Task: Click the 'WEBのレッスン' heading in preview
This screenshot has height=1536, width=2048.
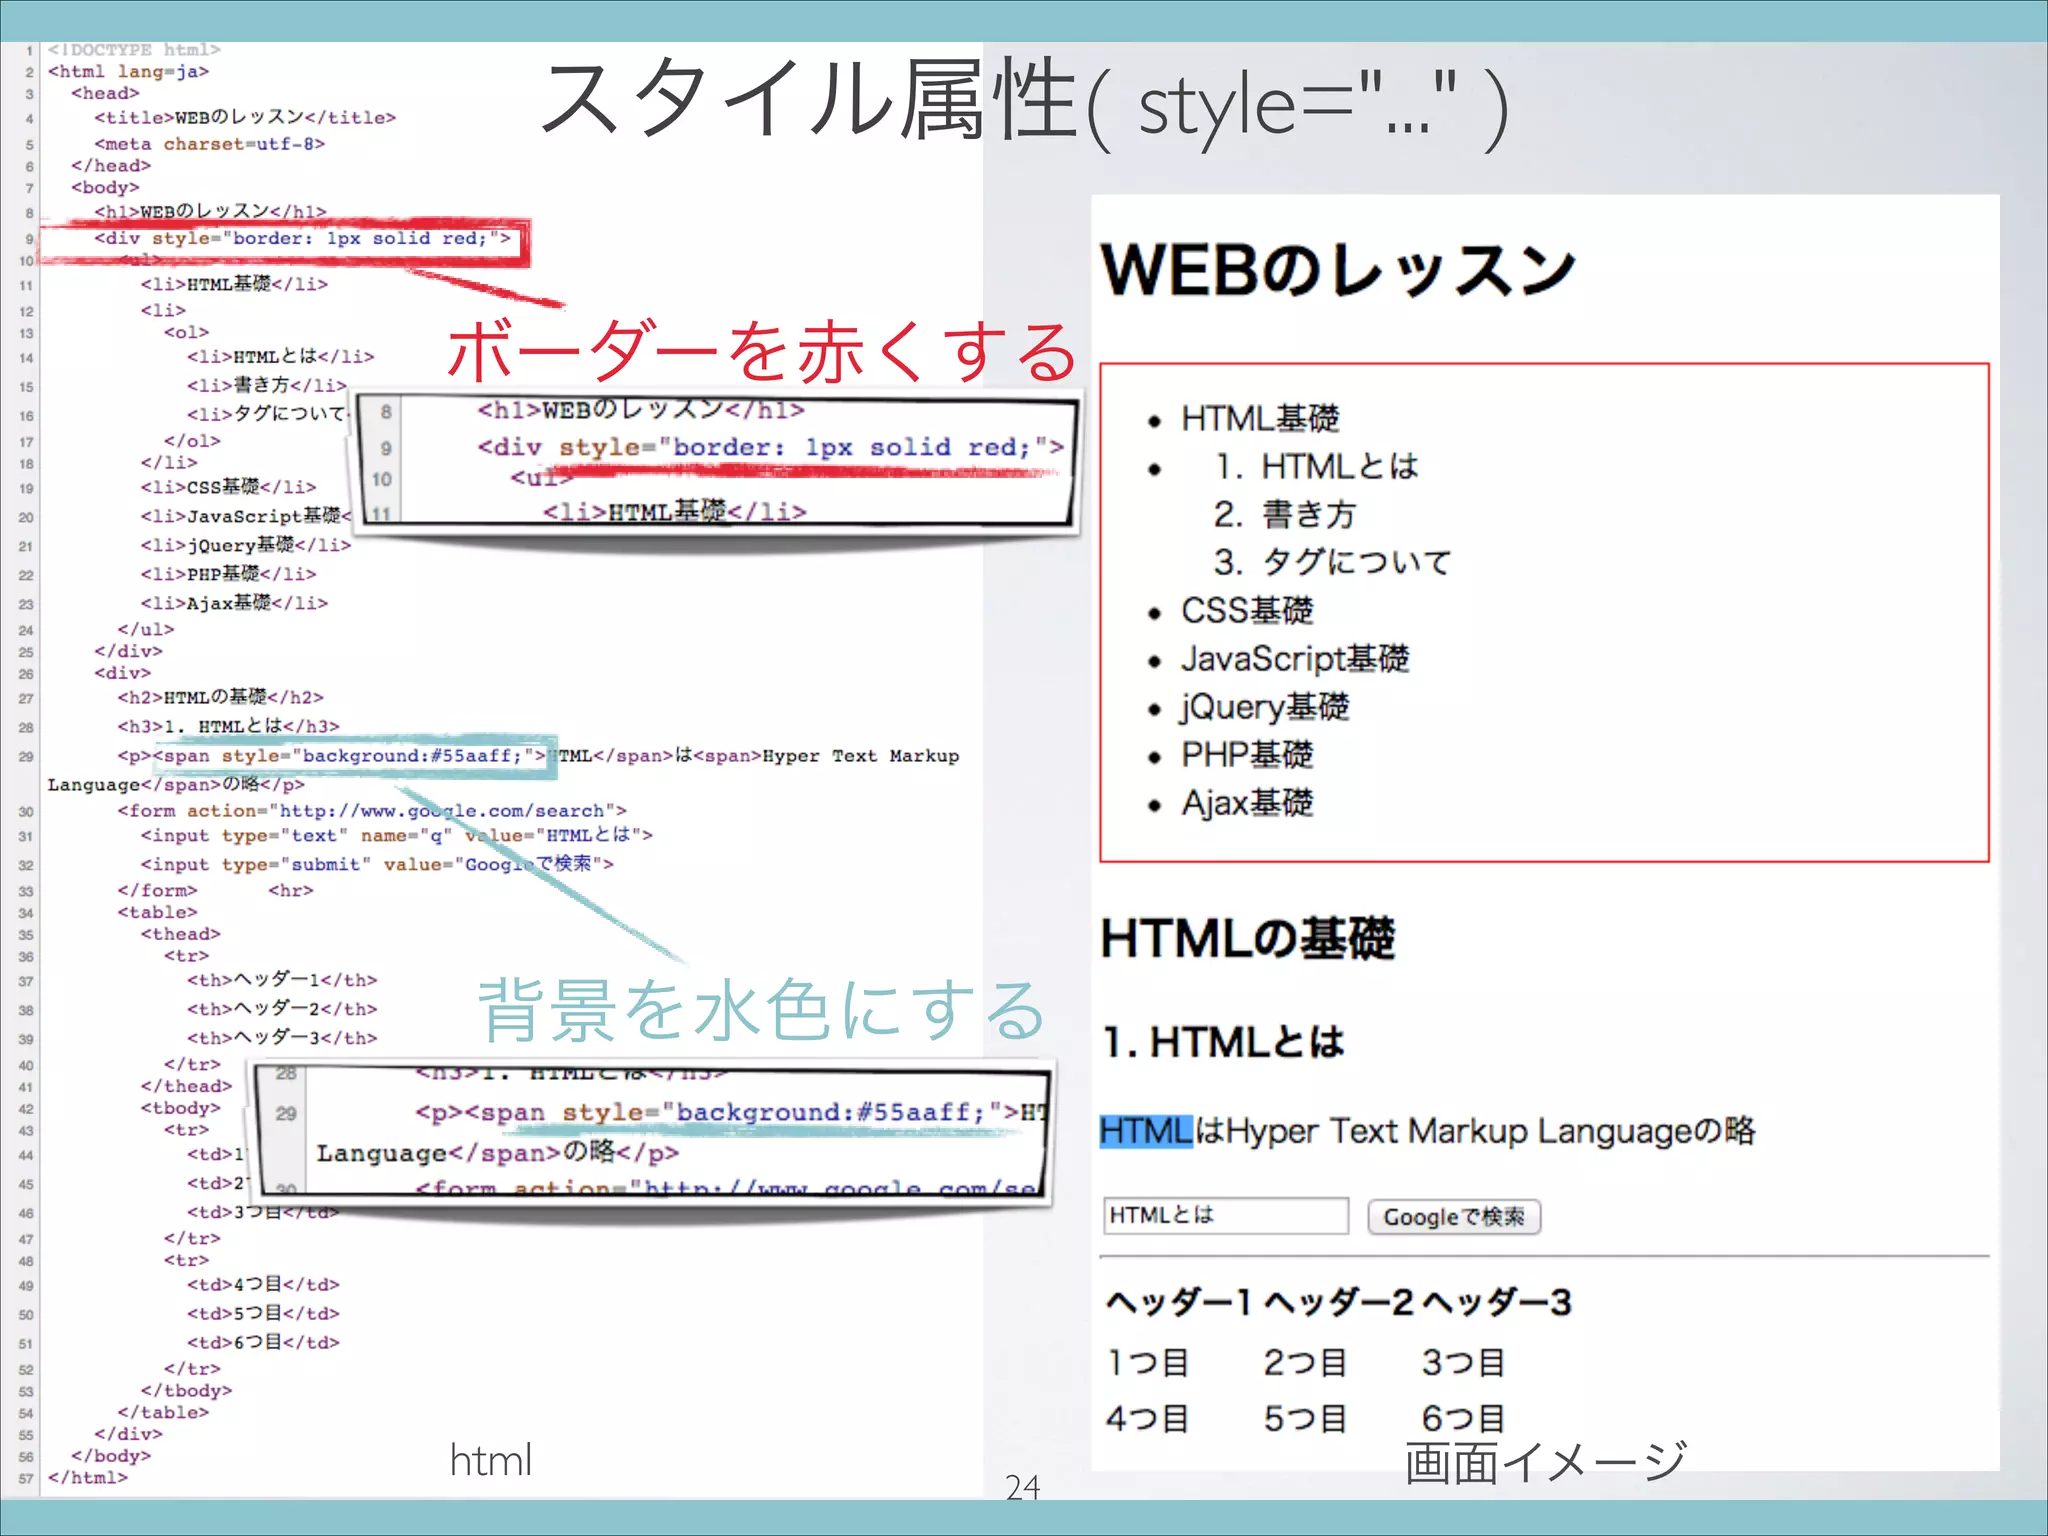Action: click(x=1338, y=270)
